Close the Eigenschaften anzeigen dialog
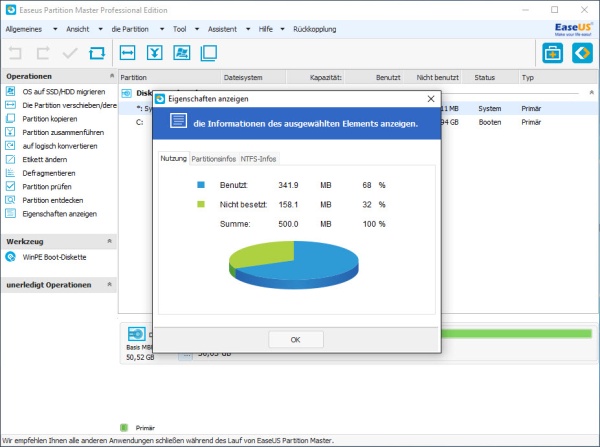 [431, 99]
